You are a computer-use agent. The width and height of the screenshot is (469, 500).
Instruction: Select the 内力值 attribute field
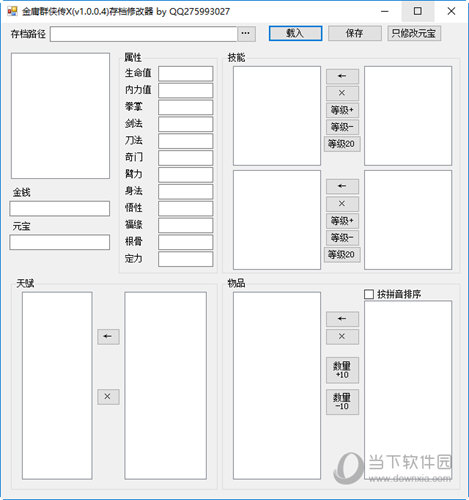pos(186,90)
